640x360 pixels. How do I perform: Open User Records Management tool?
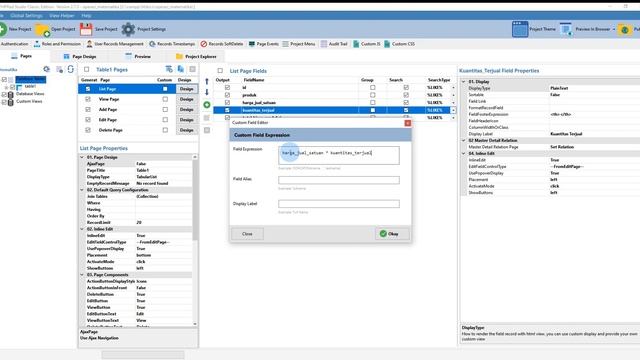pos(115,44)
